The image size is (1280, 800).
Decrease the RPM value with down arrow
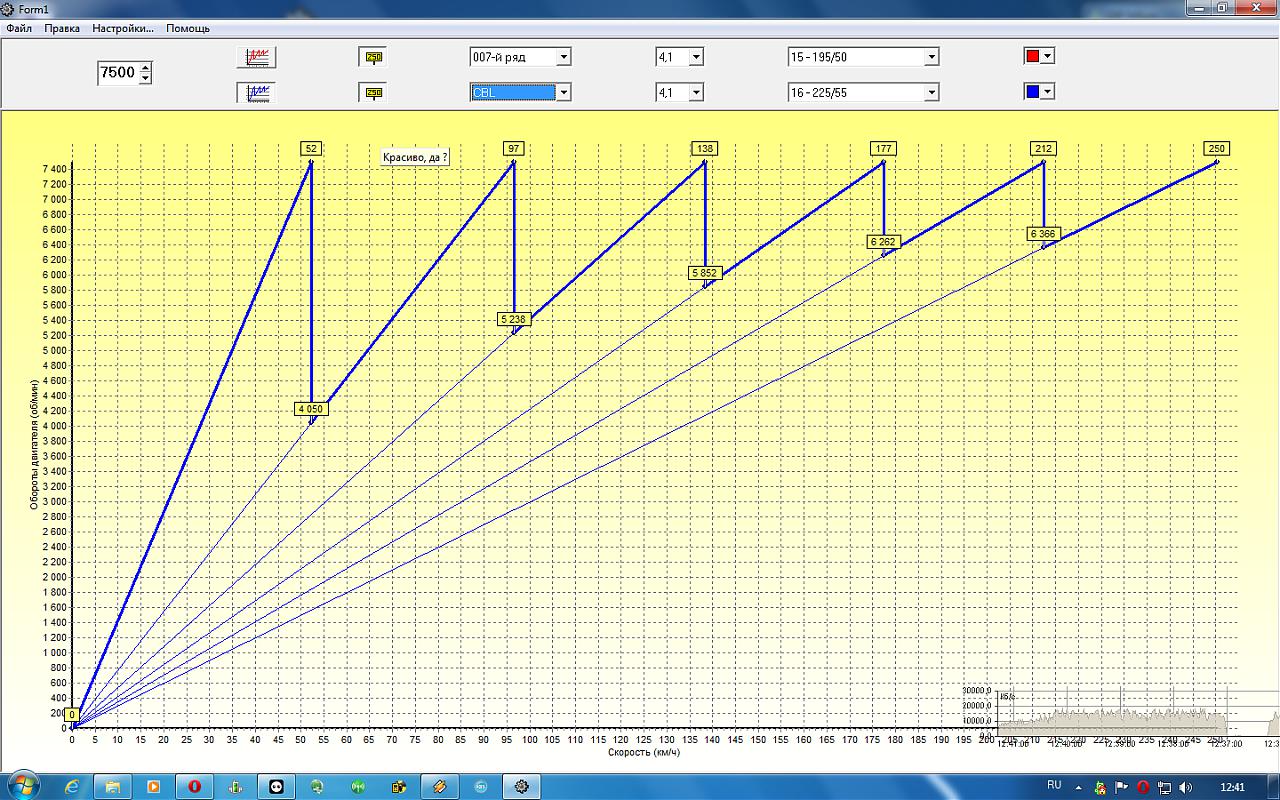click(x=146, y=78)
